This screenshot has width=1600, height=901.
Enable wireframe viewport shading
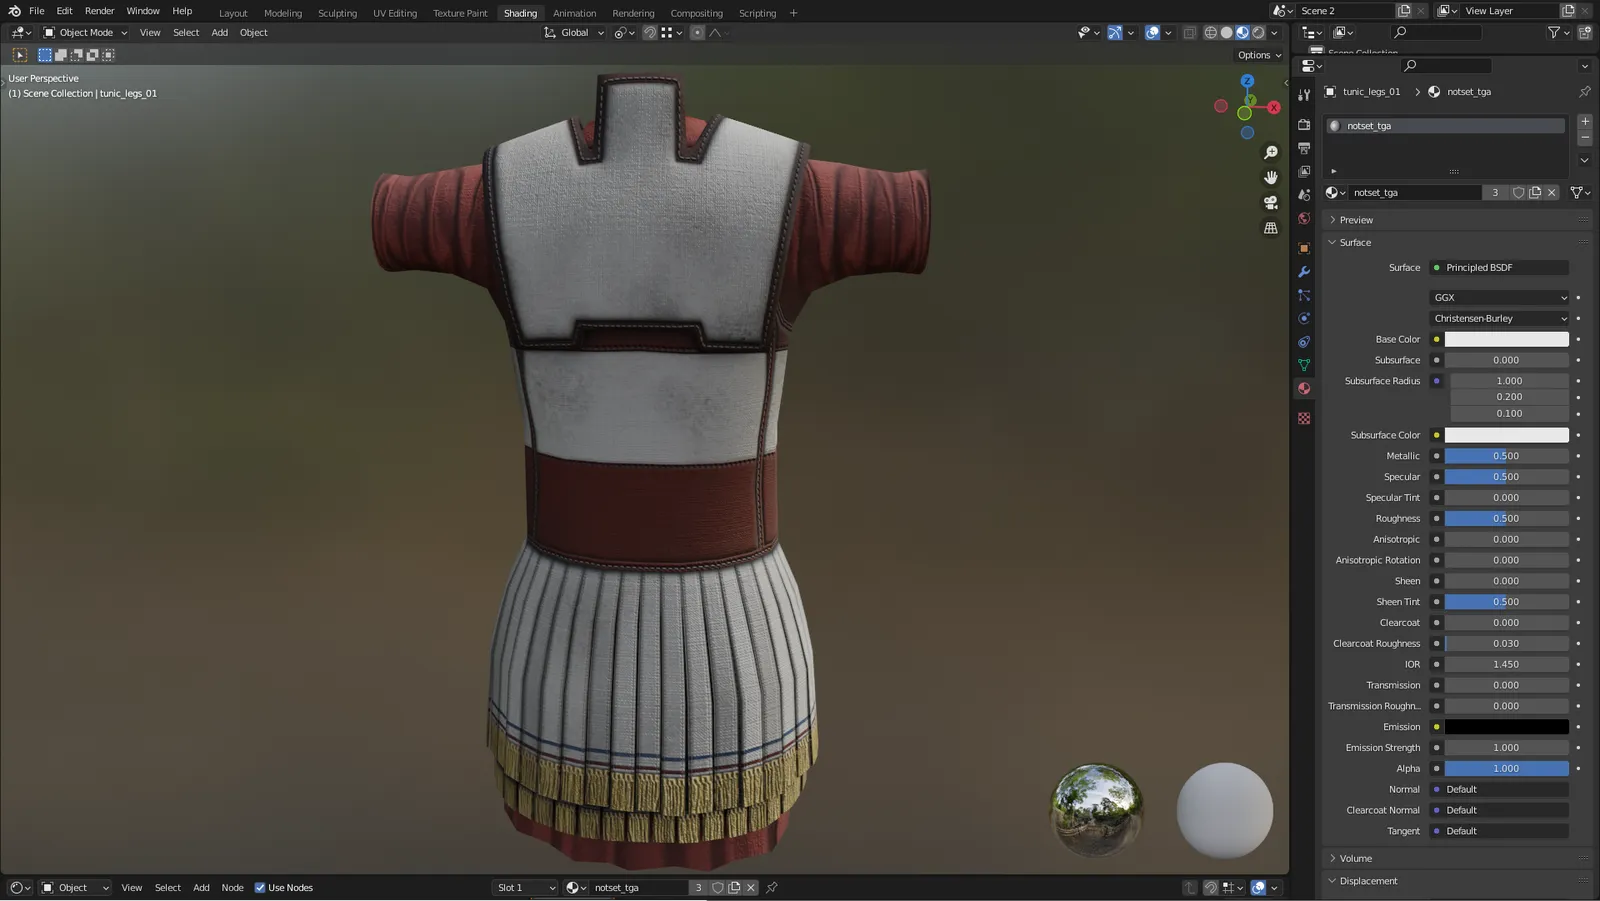[1210, 33]
